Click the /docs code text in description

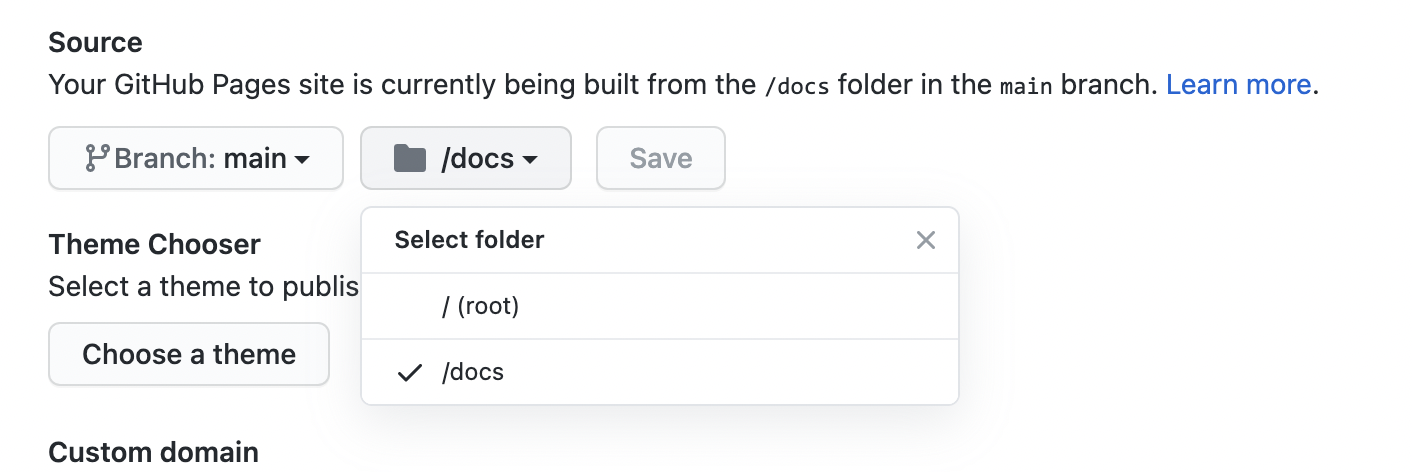[796, 86]
